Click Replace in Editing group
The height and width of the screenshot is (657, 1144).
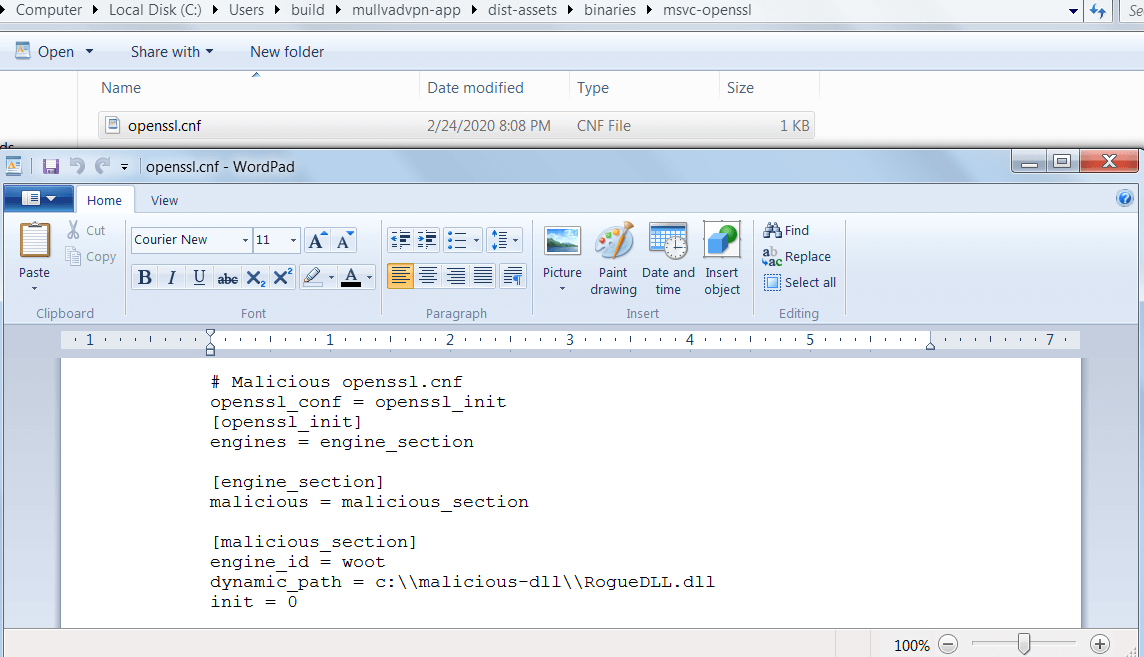click(x=797, y=257)
